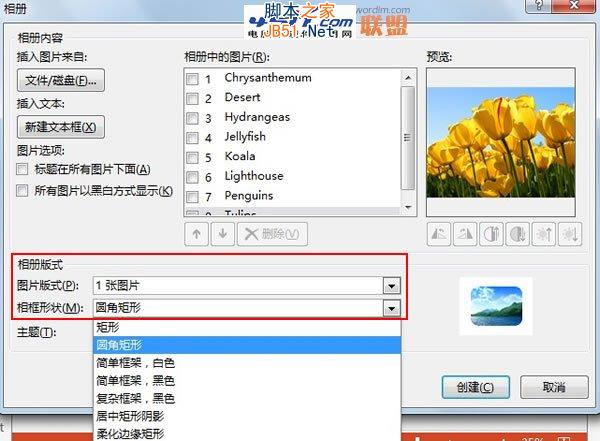This screenshot has height=441, width=600.
Task: Choose 复杂框架，黑色 frame option
Action: [x=247, y=399]
